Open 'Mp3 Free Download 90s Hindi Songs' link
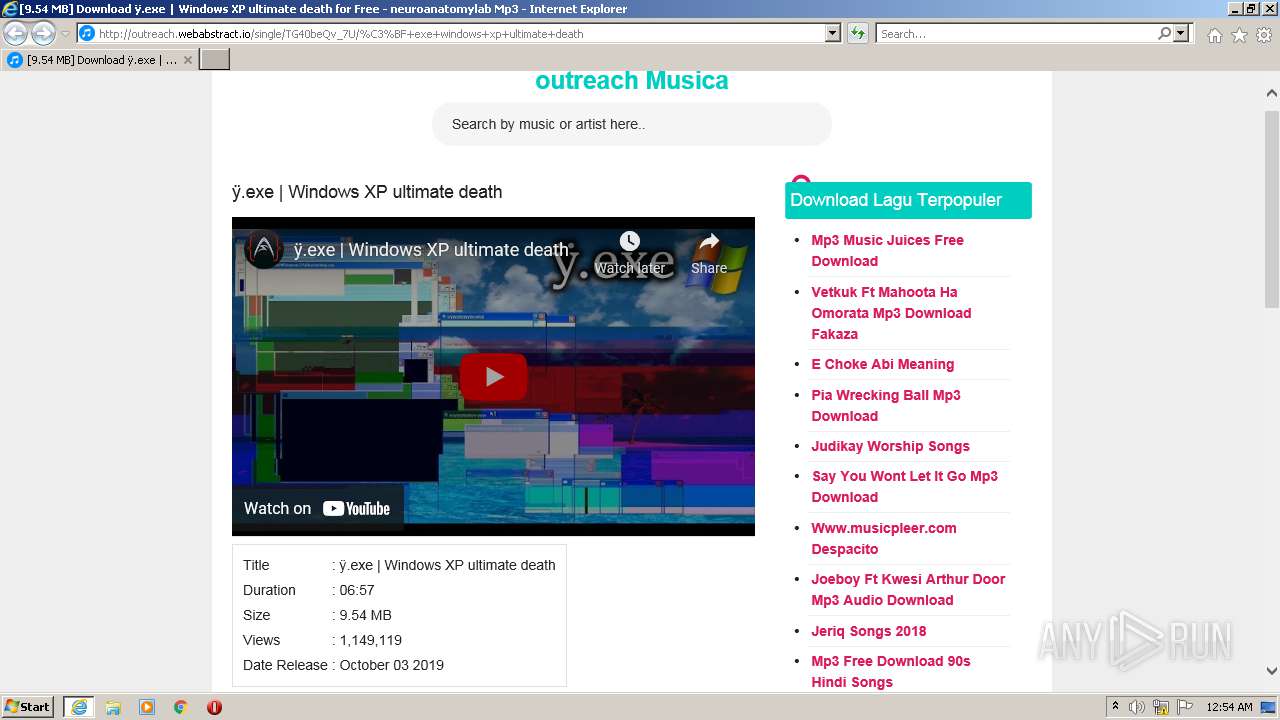 (x=890, y=671)
